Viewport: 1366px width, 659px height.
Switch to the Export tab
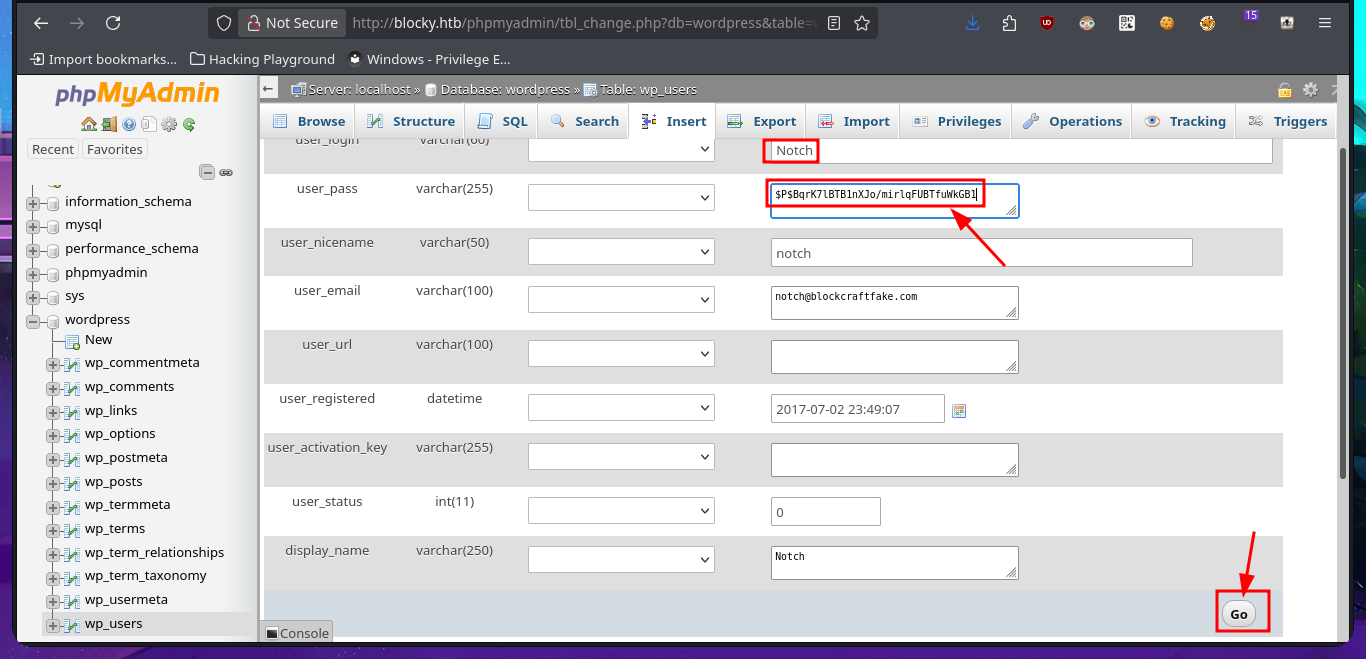click(762, 121)
